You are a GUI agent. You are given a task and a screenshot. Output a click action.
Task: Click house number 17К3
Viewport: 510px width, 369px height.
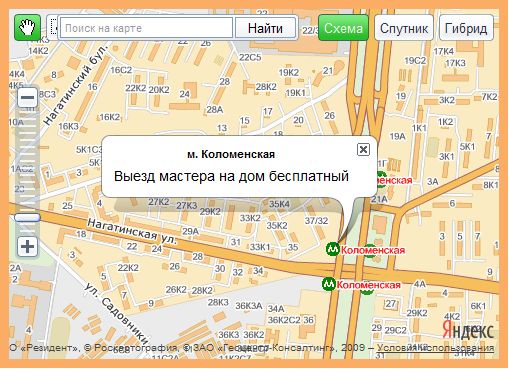tap(456, 63)
